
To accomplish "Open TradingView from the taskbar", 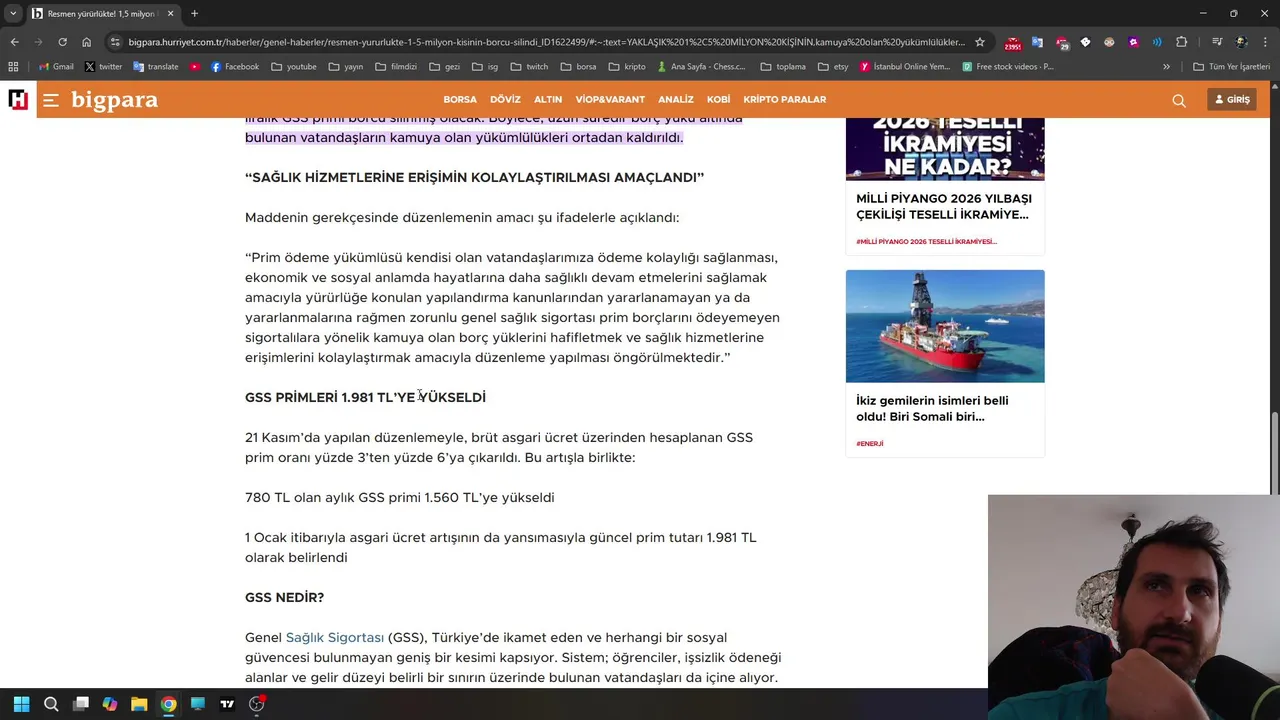I will point(227,704).
